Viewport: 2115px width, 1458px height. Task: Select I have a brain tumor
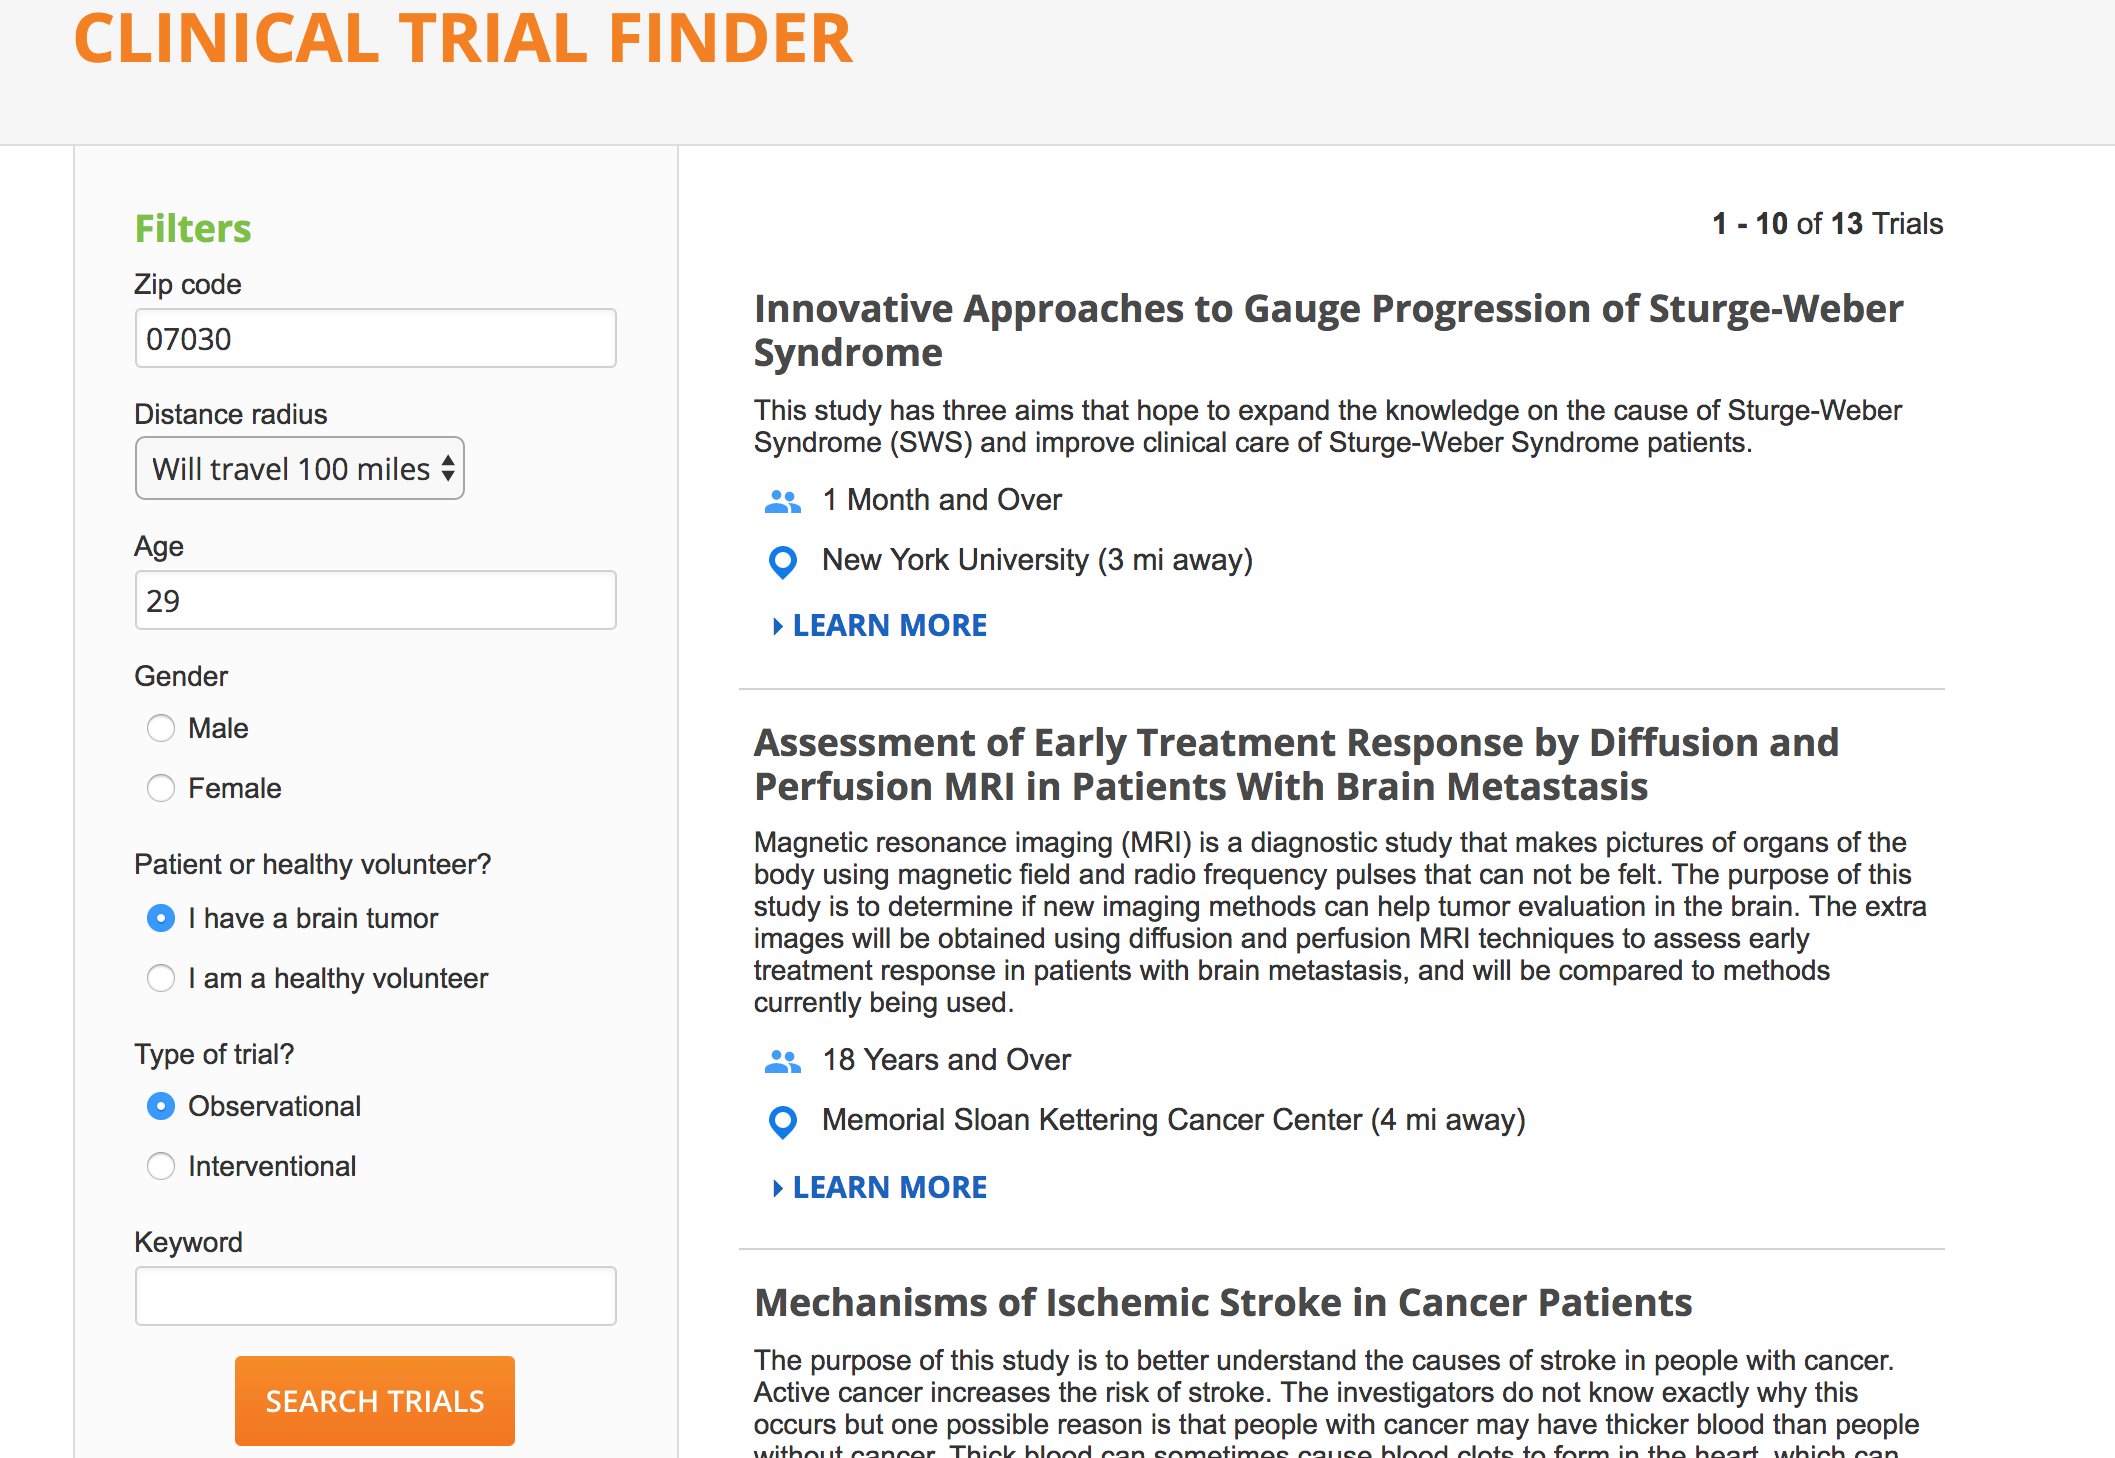click(x=161, y=918)
